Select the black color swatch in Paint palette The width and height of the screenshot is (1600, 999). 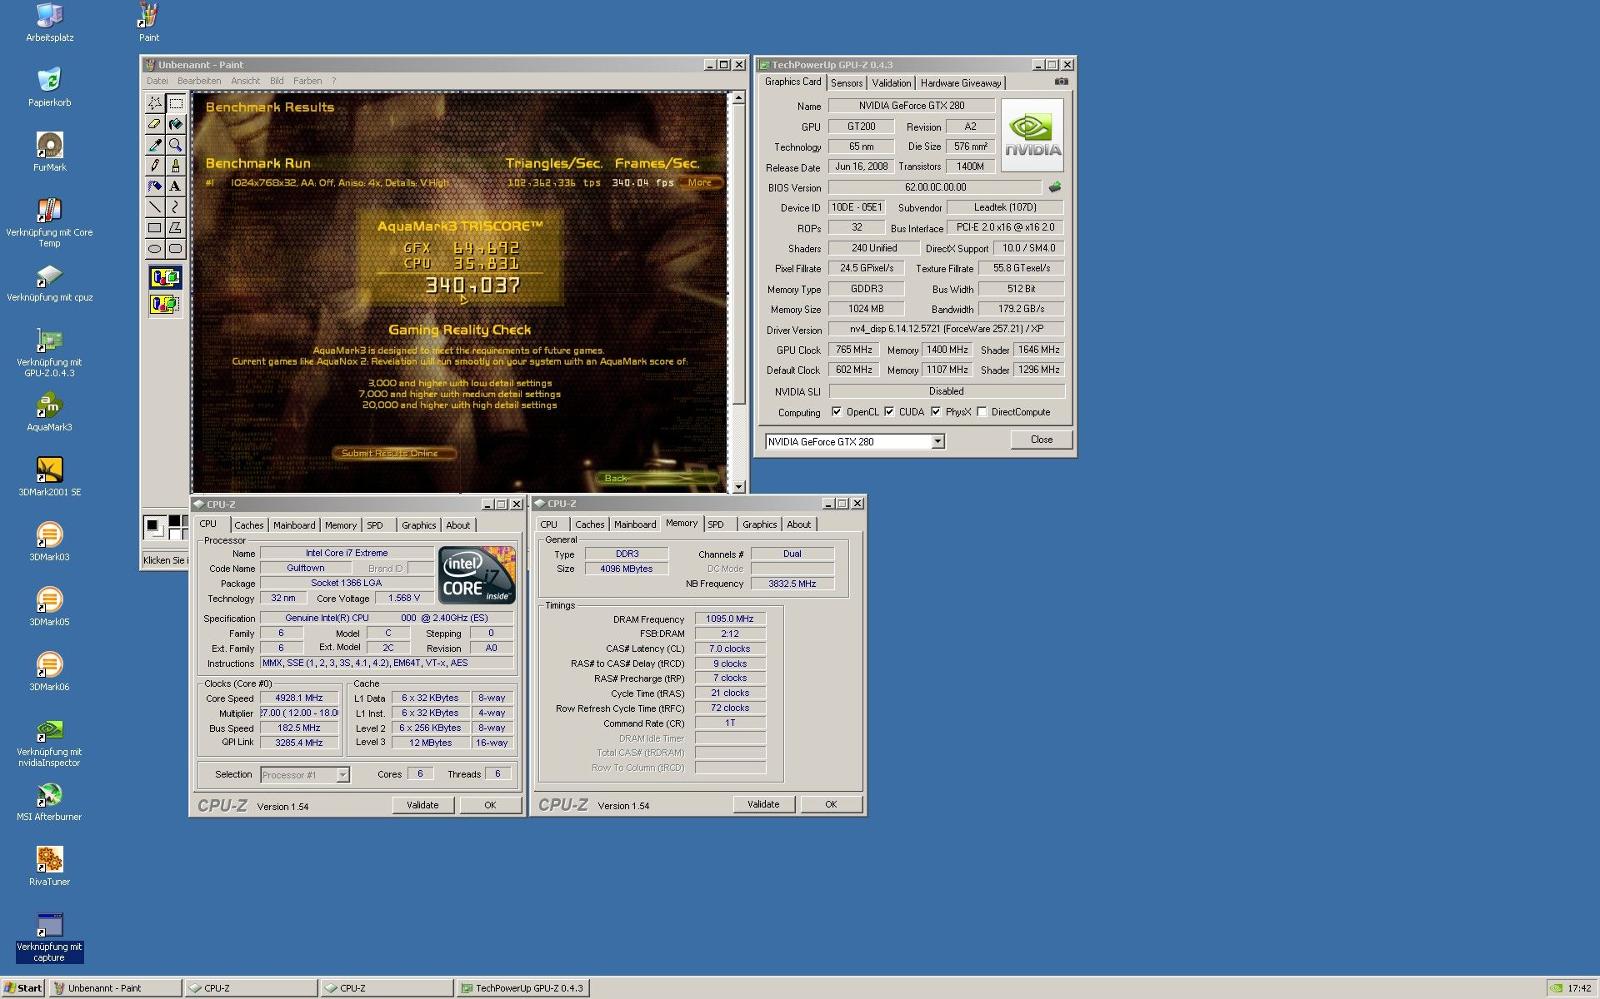point(174,521)
